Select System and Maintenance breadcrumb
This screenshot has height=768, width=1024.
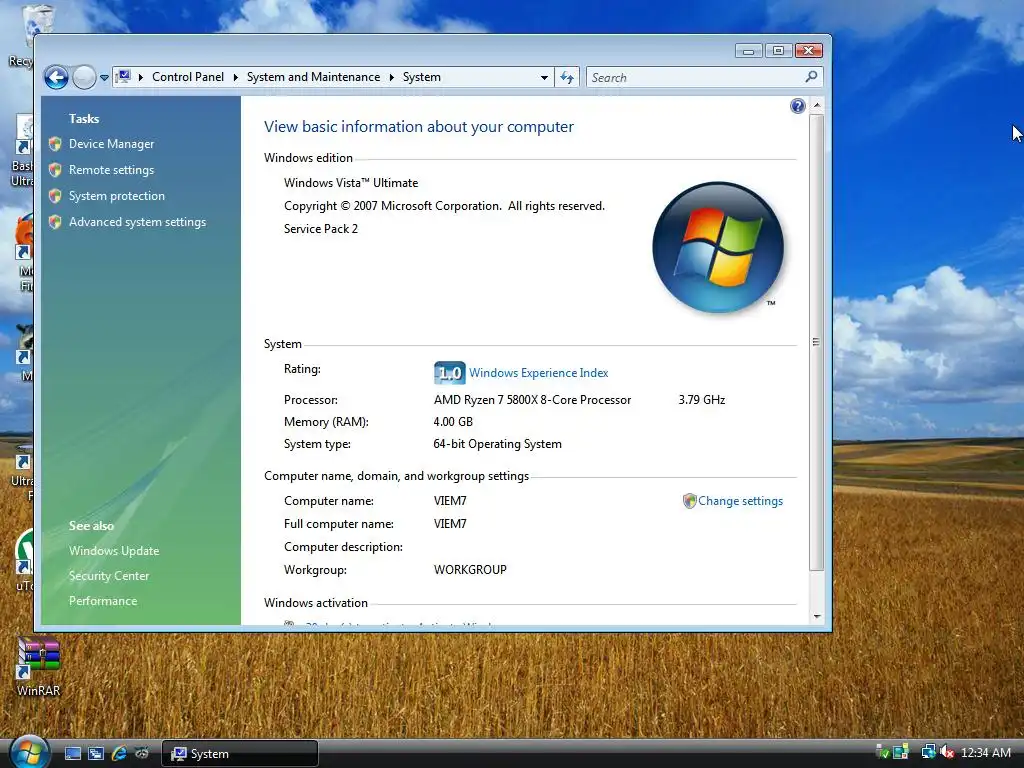pos(313,77)
